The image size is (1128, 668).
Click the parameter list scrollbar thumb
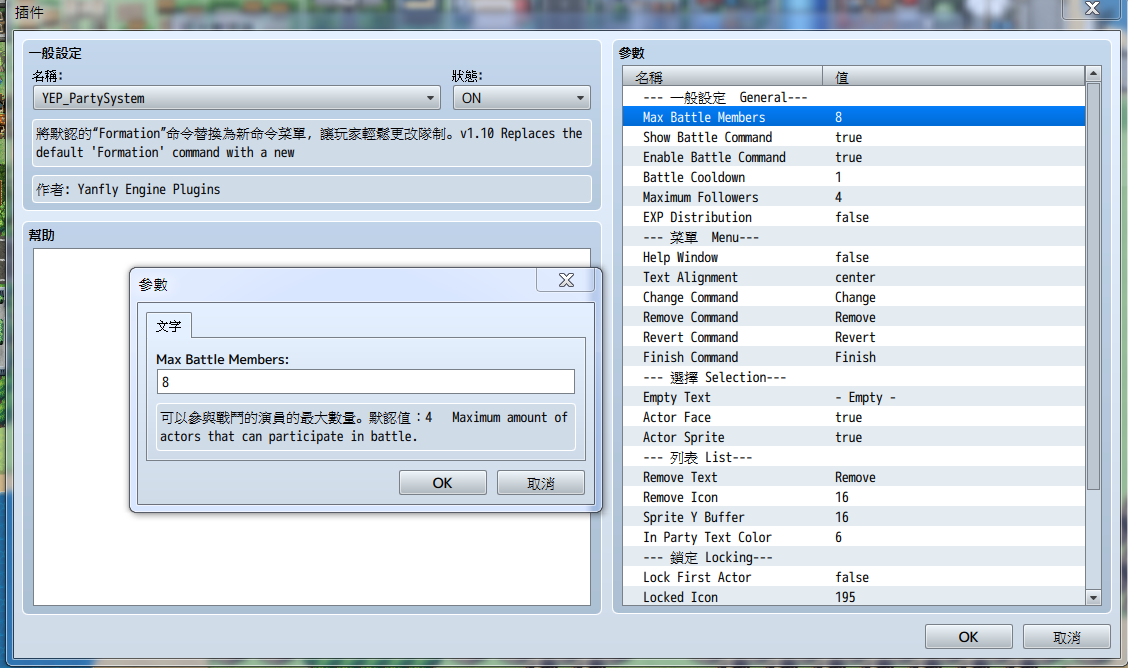point(1093,286)
